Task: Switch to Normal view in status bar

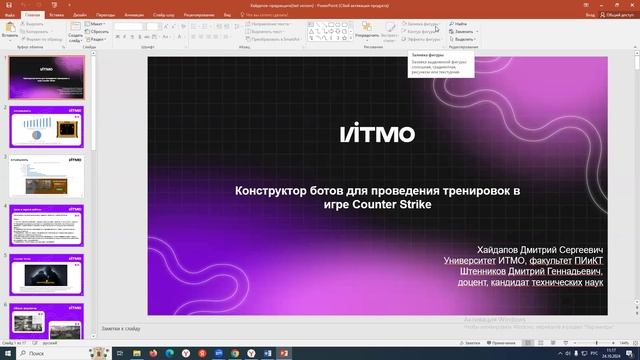Action: (528, 343)
